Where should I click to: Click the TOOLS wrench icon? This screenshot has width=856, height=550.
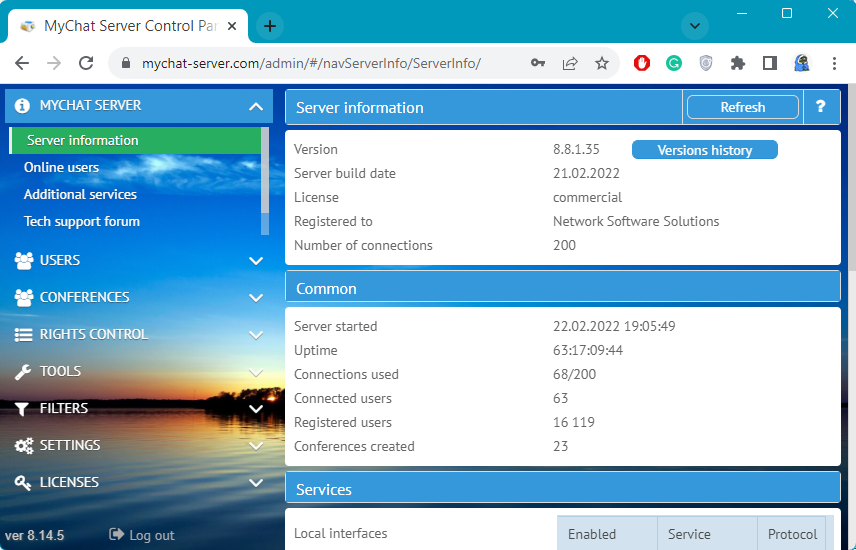tap(23, 372)
